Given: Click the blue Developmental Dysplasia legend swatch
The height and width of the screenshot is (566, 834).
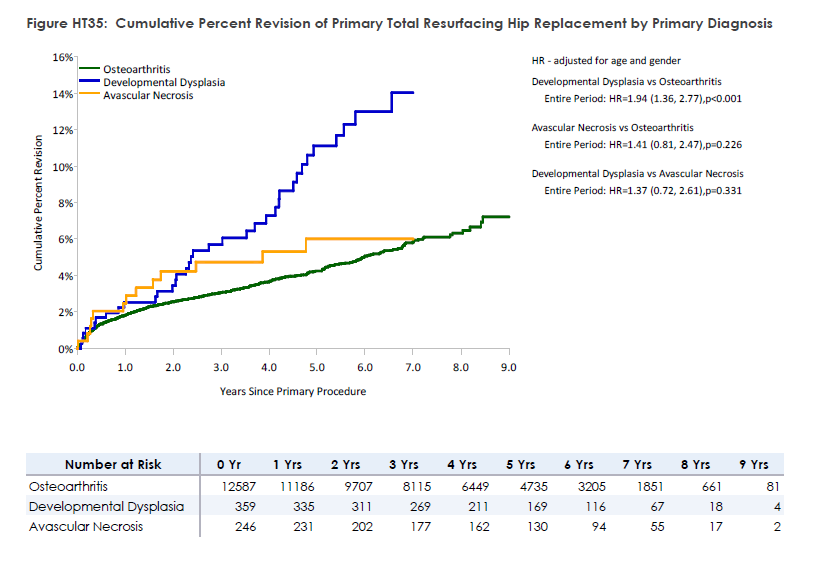Looking at the screenshot, I should pyautogui.click(x=90, y=82).
